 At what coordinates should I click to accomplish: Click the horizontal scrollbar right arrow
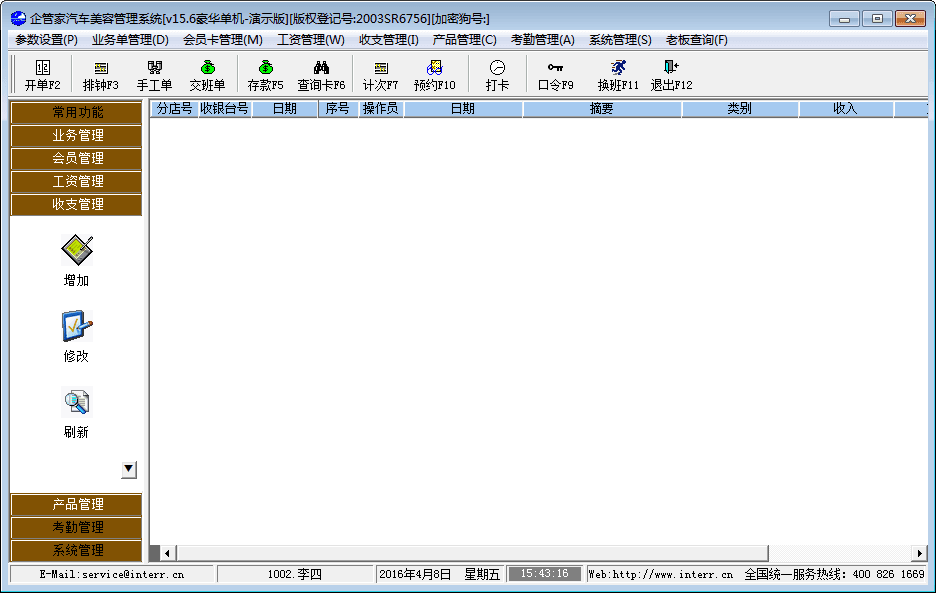[x=919, y=553]
